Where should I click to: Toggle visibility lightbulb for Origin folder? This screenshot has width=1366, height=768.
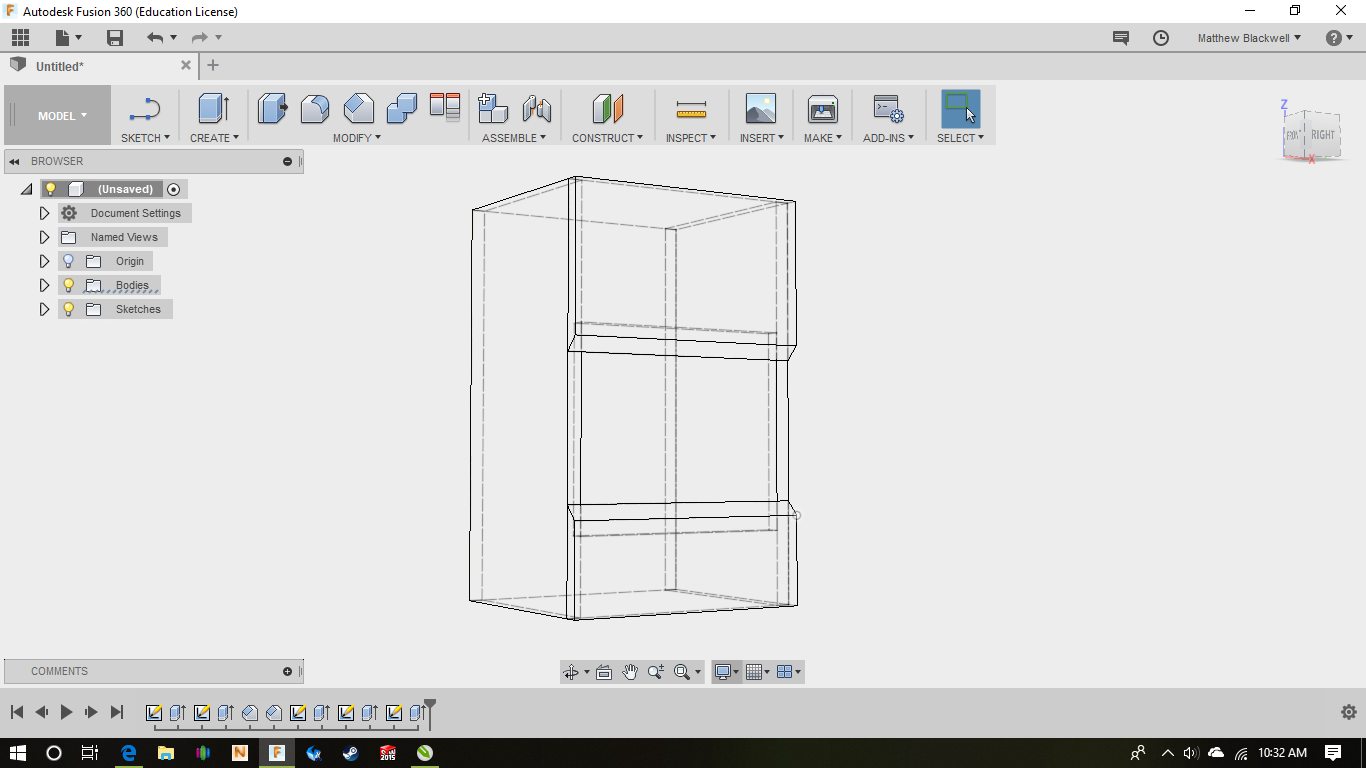[68, 261]
